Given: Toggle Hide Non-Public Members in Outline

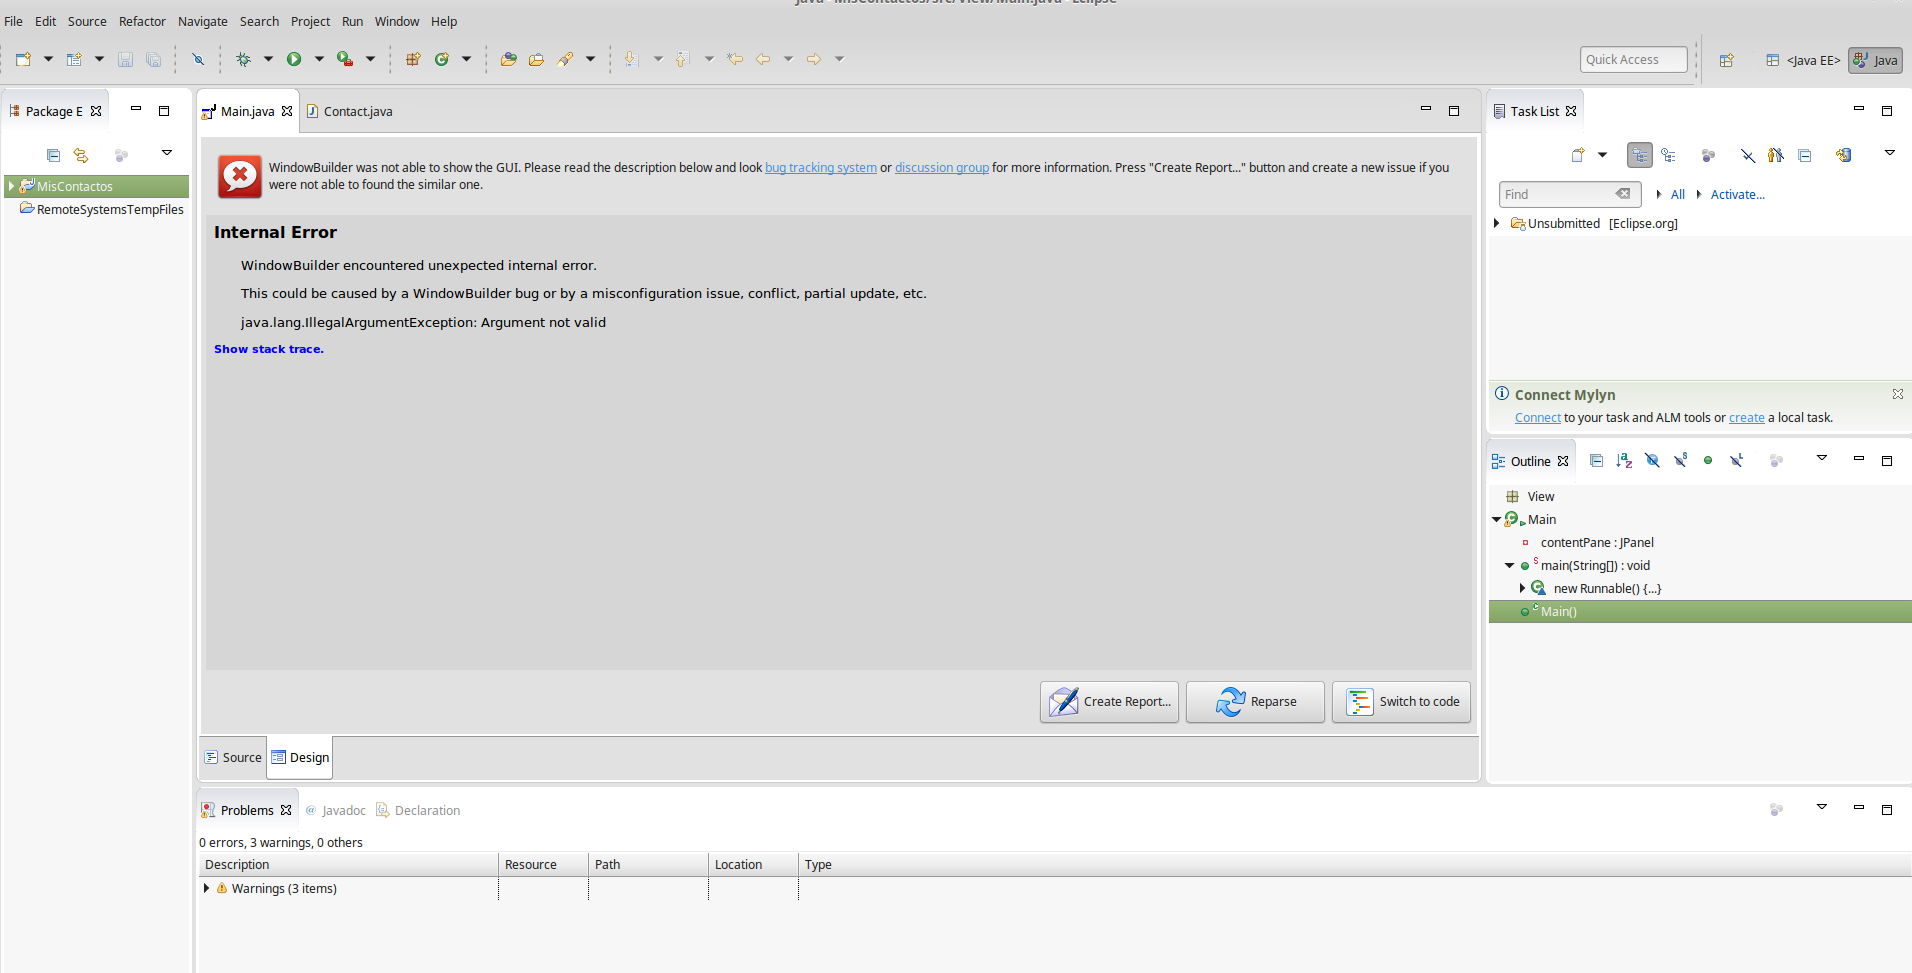Looking at the screenshot, I should tap(1708, 460).
